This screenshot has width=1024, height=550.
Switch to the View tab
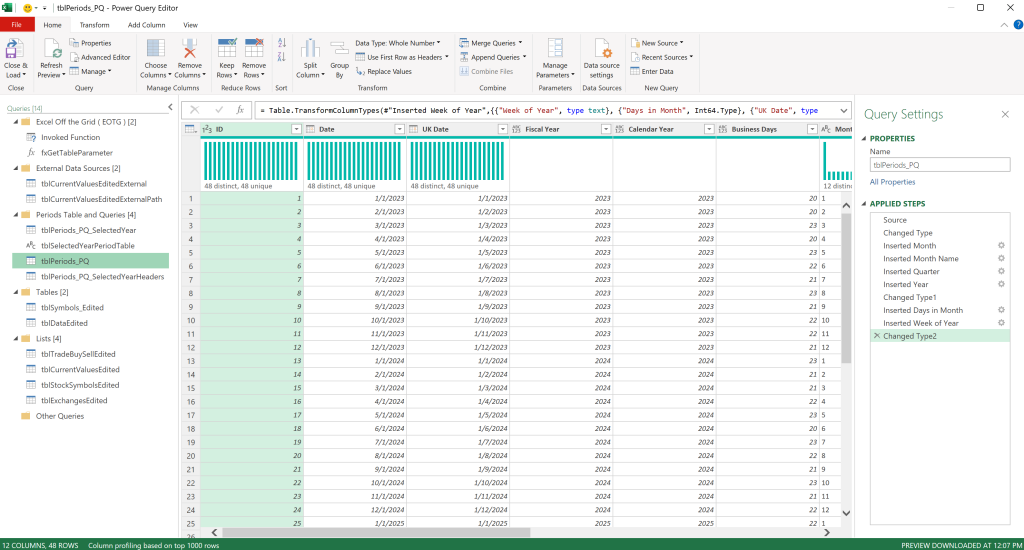190,25
